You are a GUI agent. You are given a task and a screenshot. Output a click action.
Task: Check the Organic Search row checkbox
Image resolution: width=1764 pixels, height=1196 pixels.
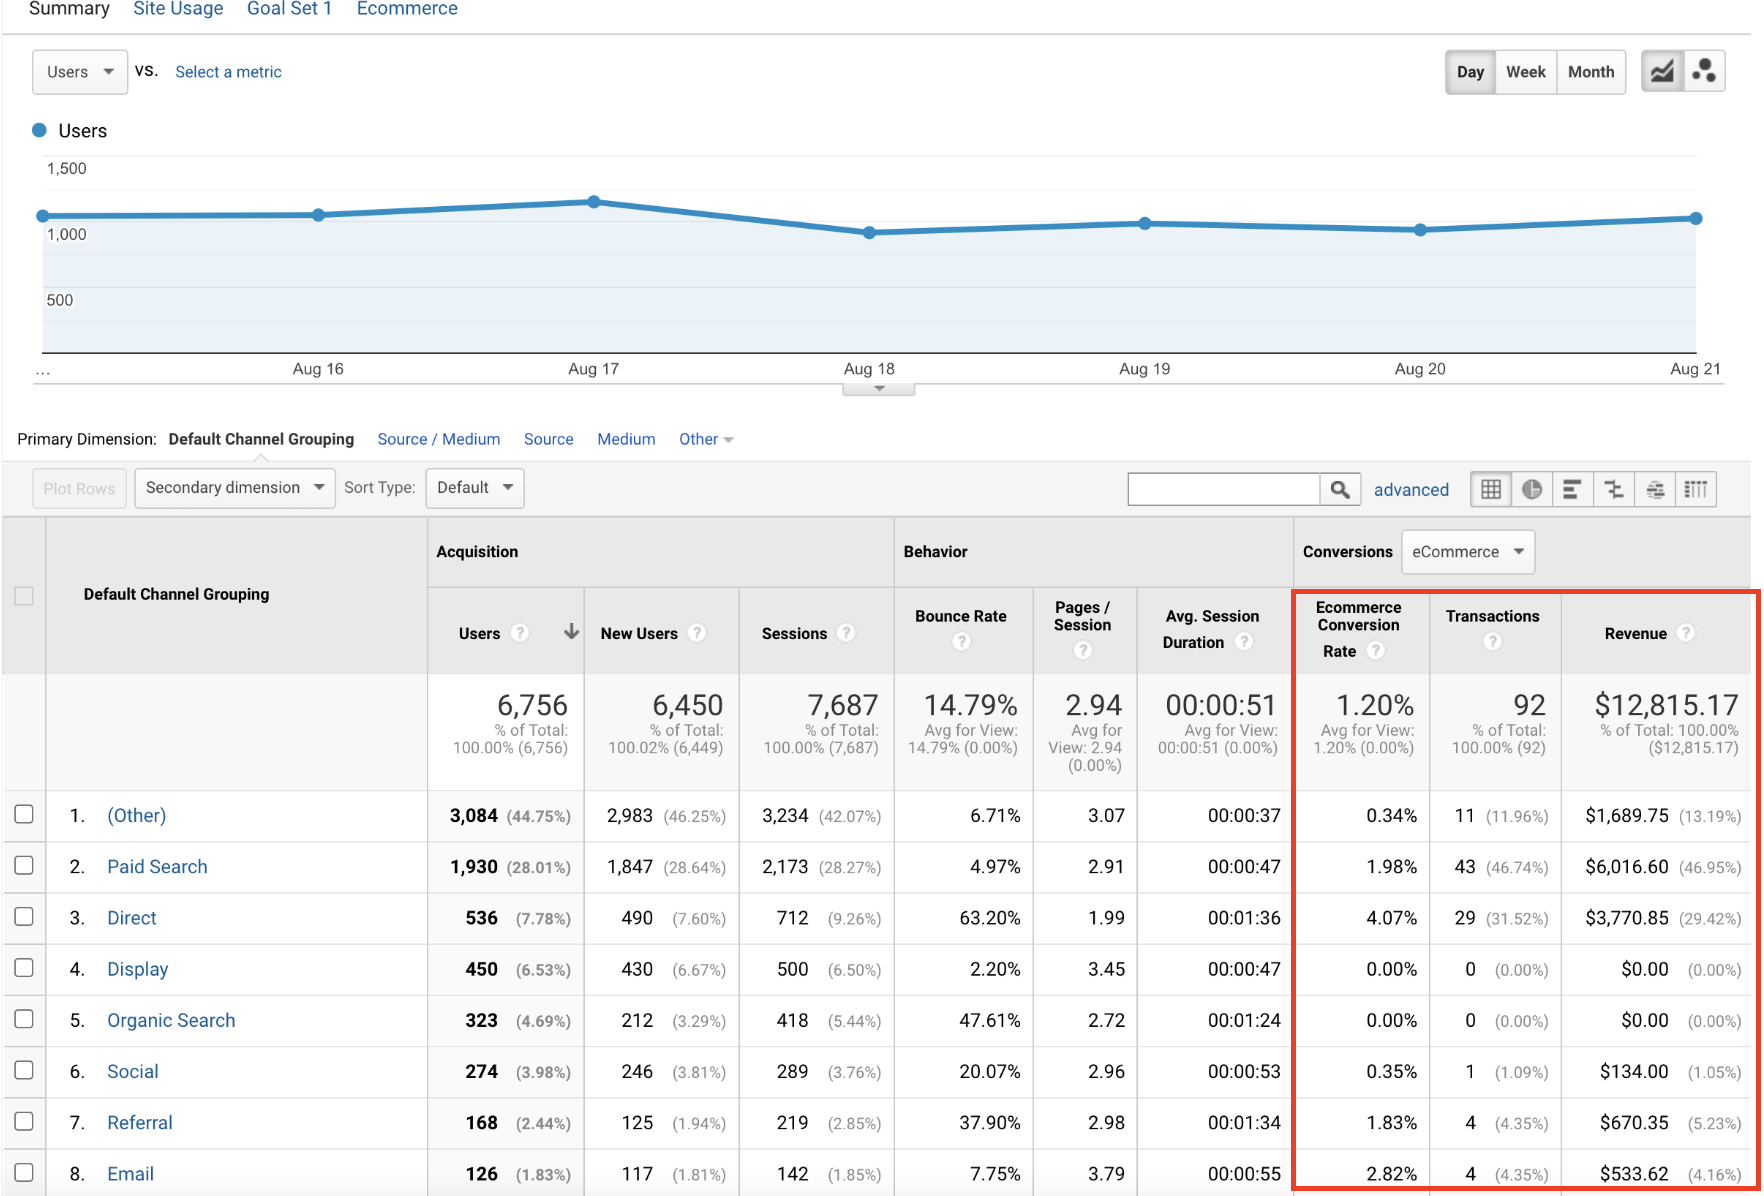point(24,1018)
